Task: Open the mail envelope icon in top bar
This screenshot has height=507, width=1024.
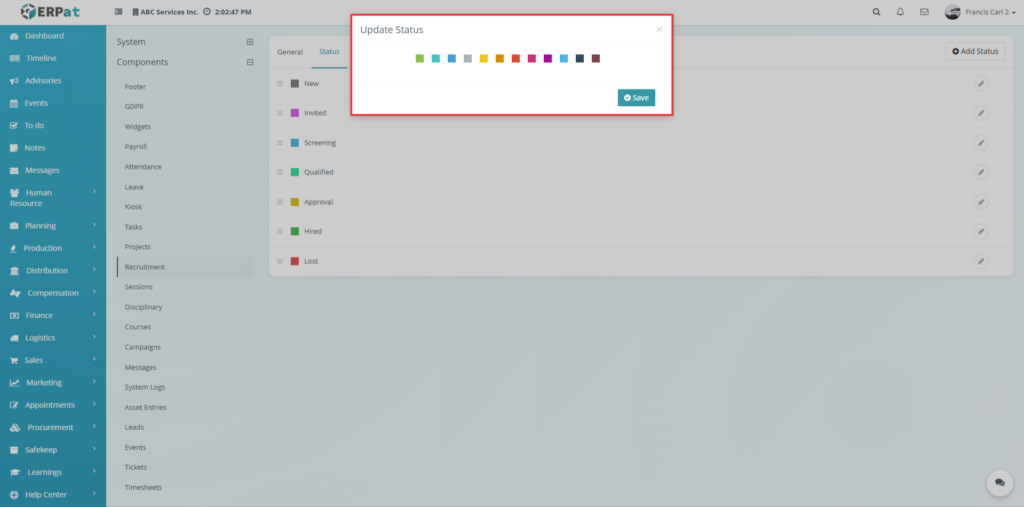Action: pyautogui.click(x=924, y=12)
